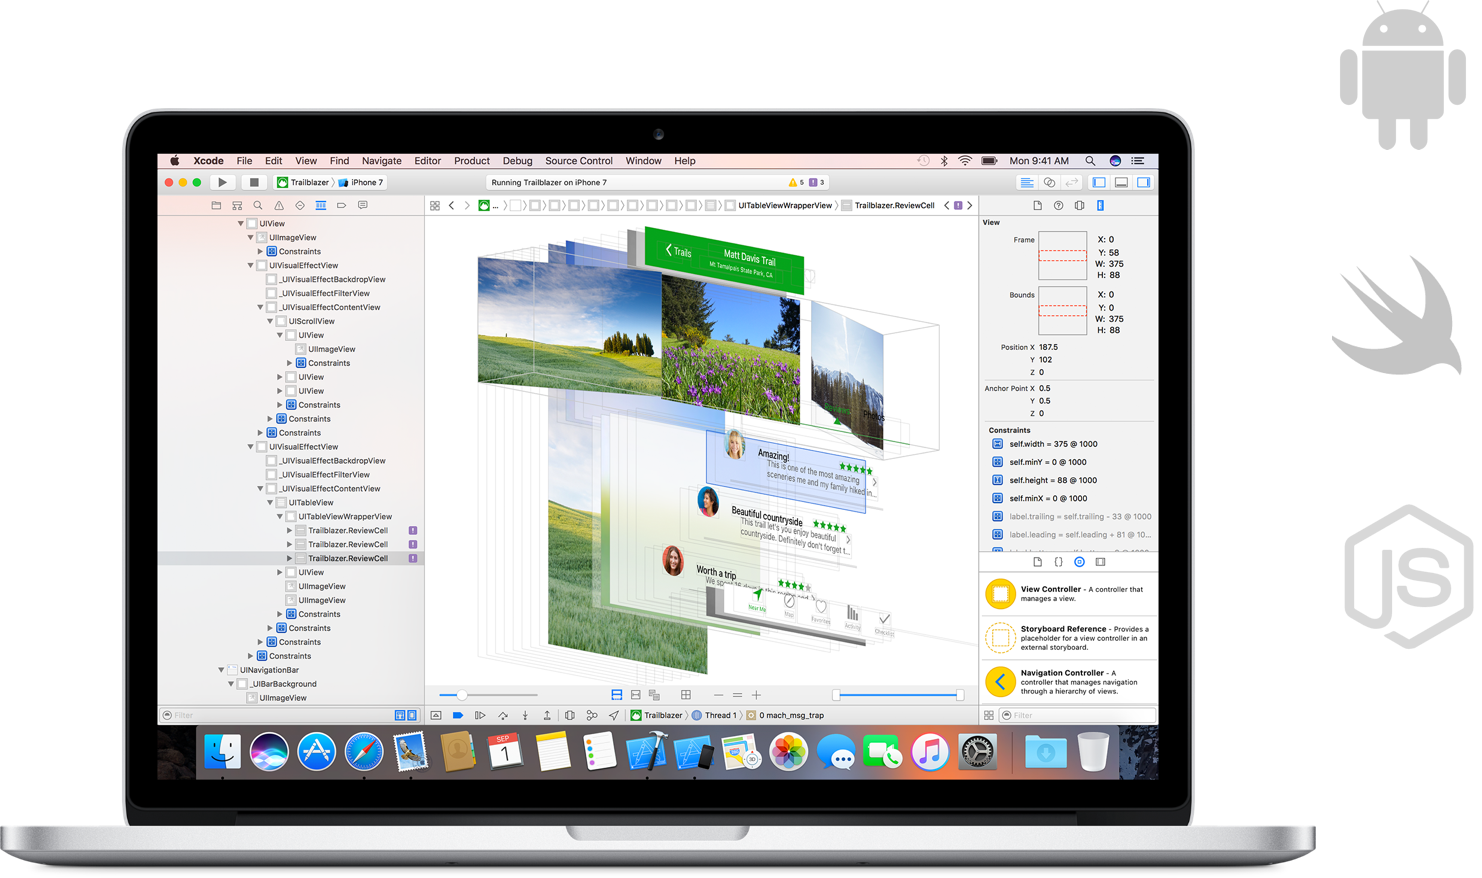Open the Breakpoint navigator icon

click(x=342, y=205)
